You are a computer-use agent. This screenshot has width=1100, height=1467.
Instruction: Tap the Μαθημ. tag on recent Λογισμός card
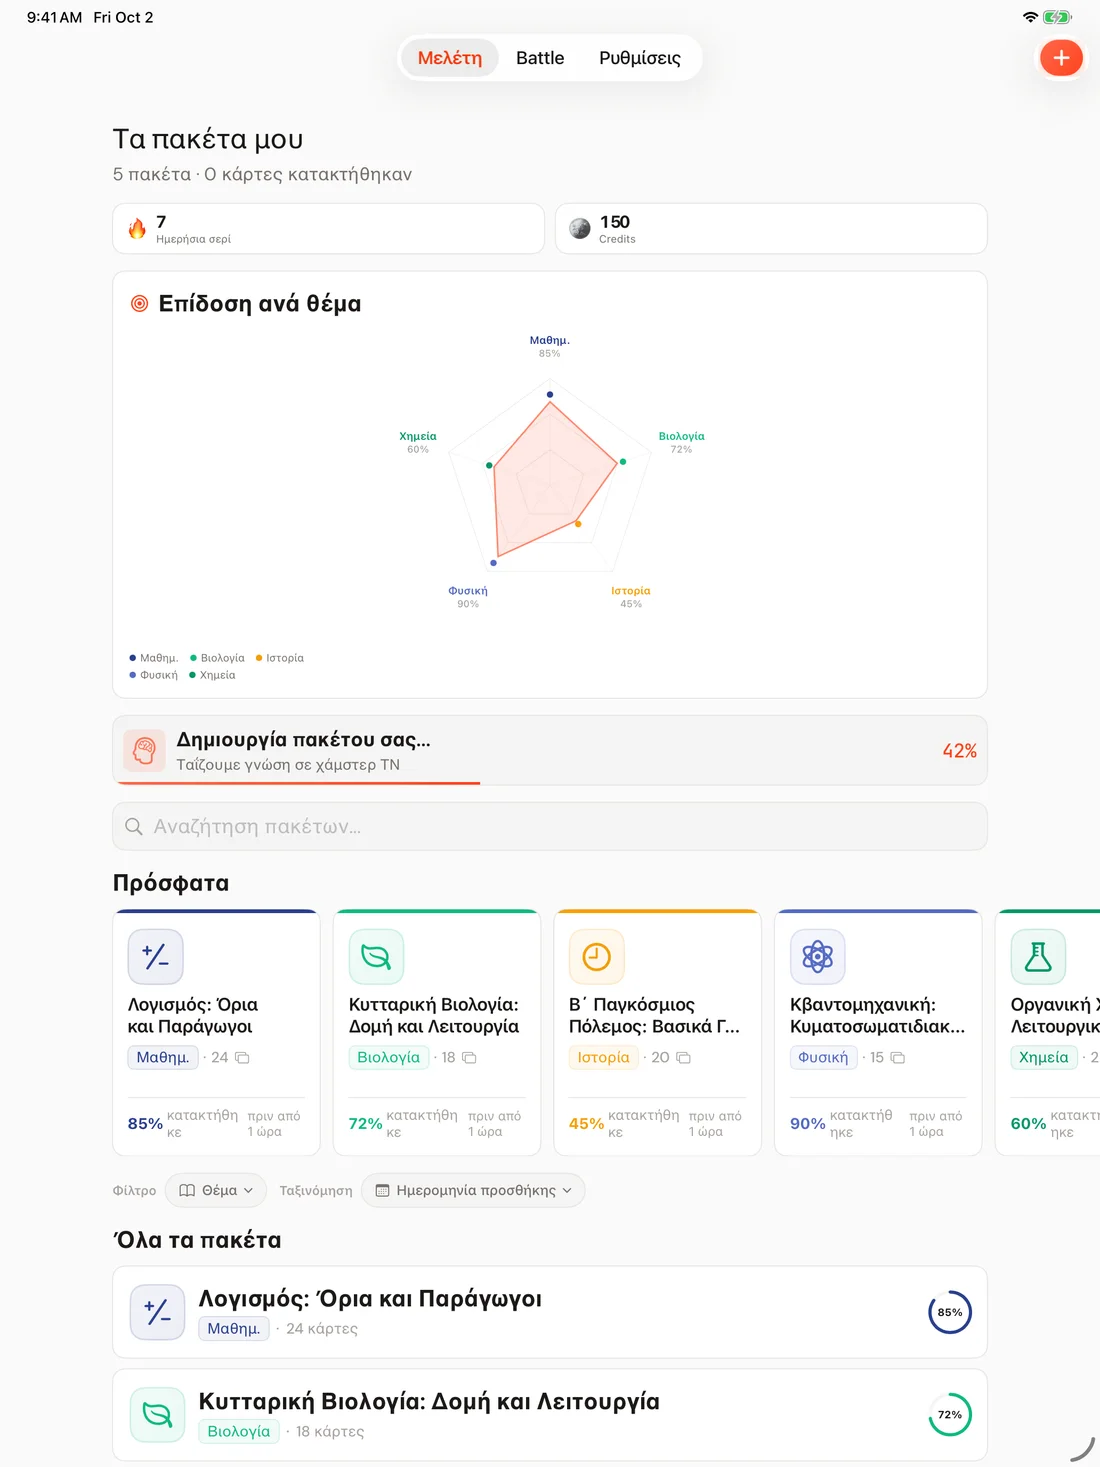point(163,1057)
